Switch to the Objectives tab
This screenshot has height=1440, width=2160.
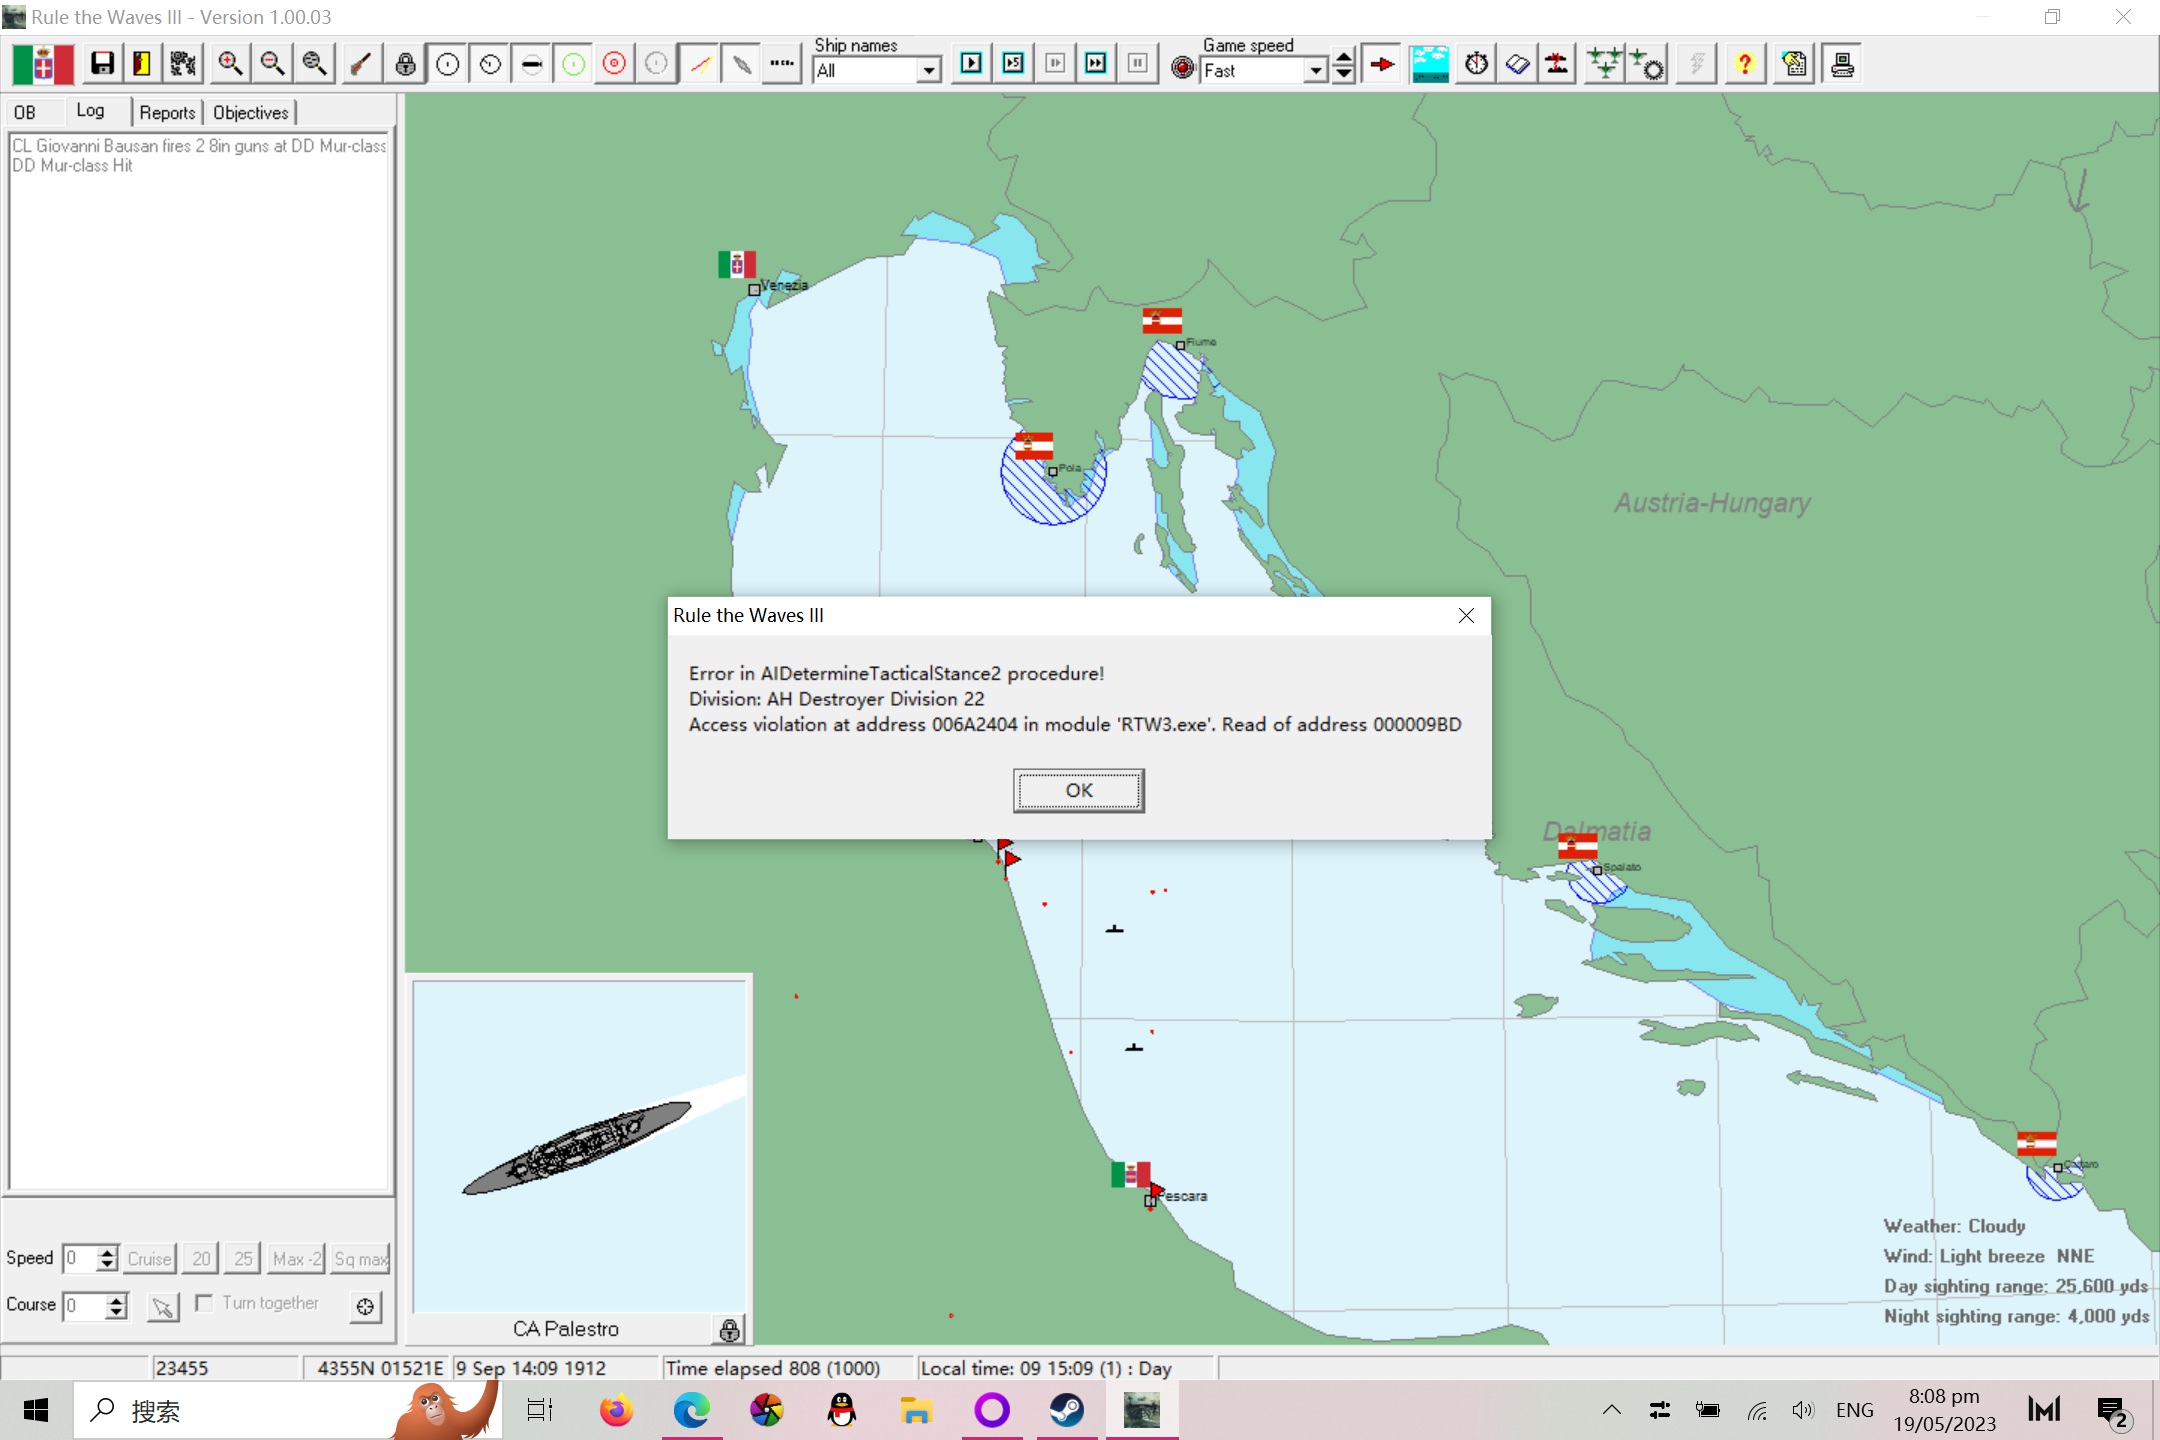[251, 113]
